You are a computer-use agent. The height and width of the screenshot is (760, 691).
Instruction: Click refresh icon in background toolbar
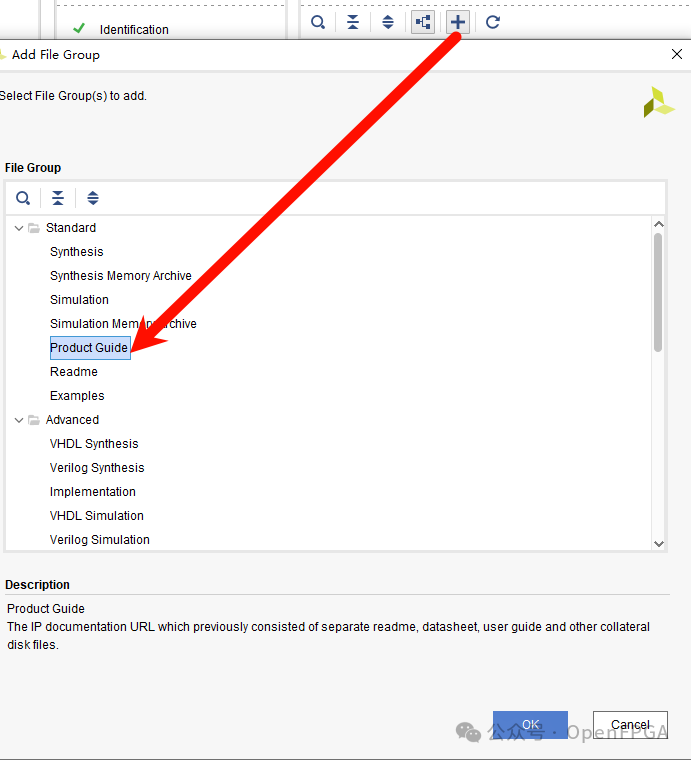coord(493,22)
